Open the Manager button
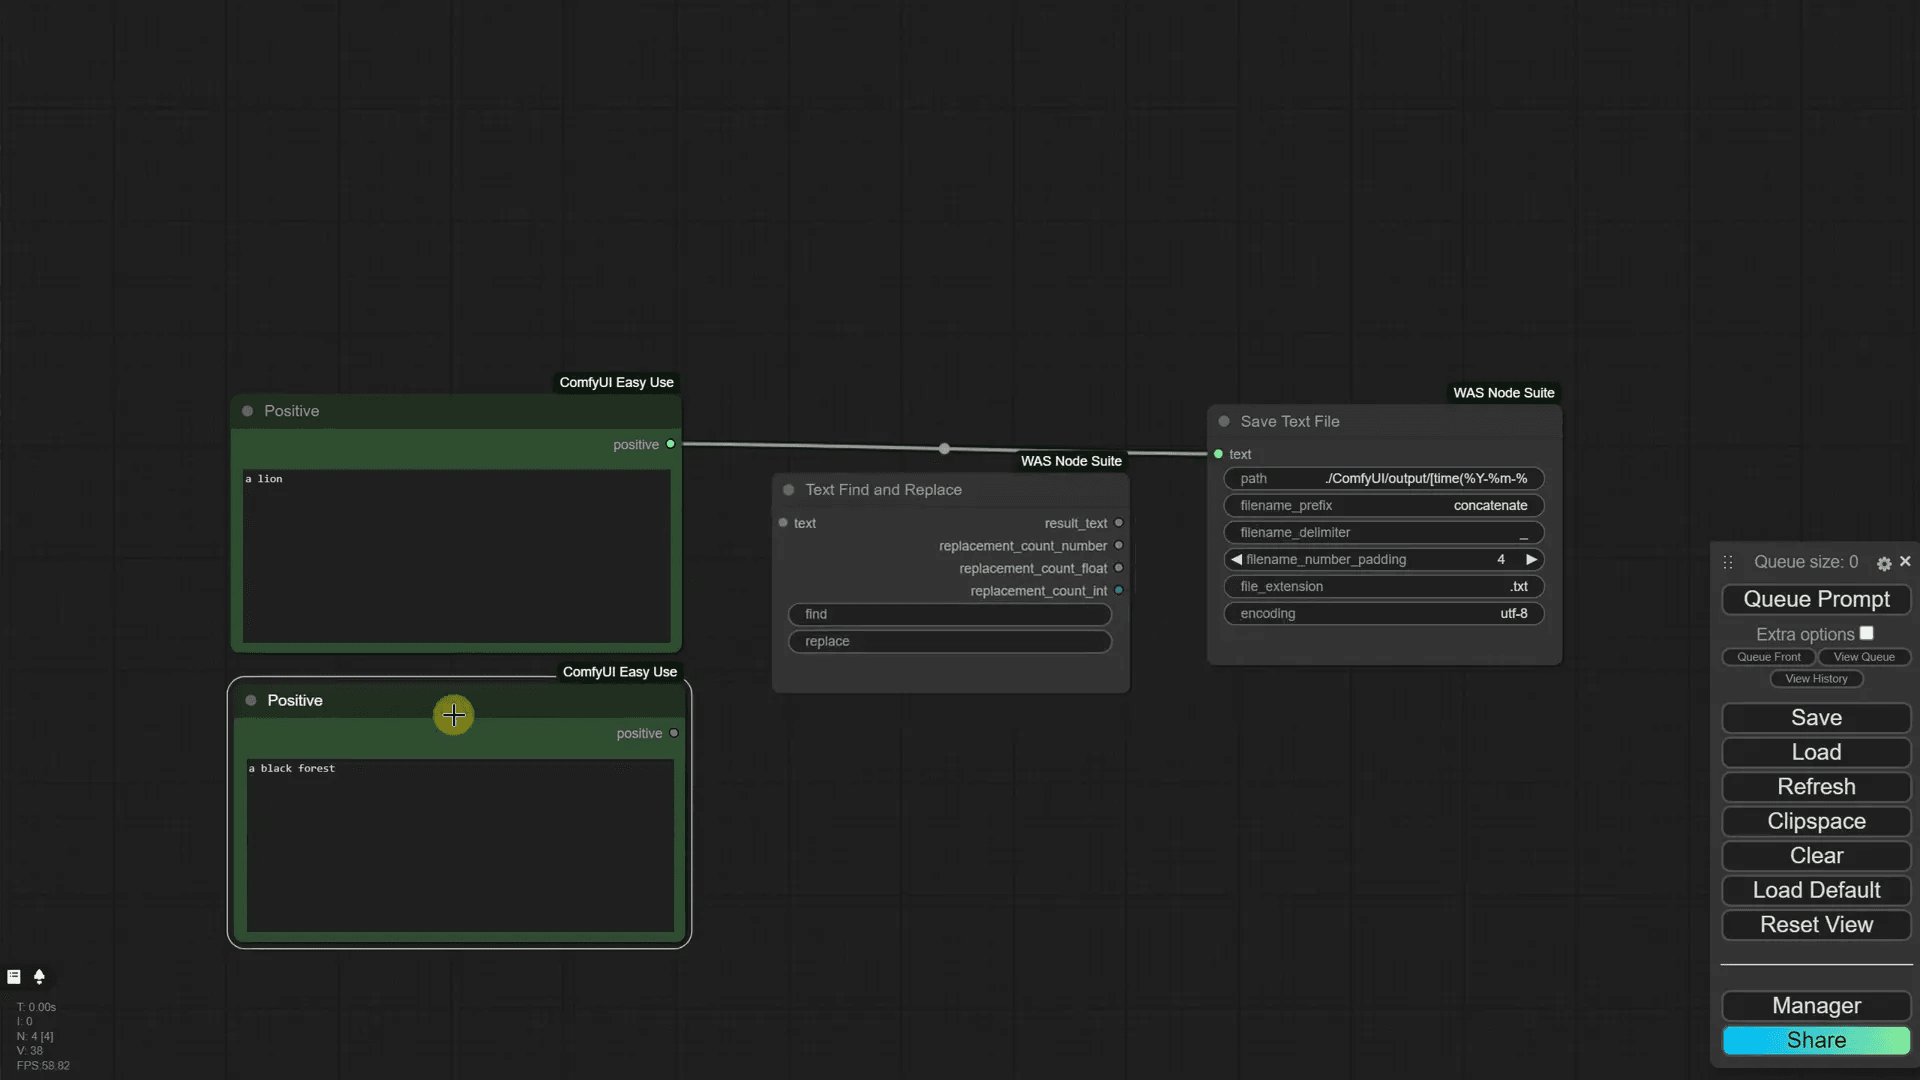The width and height of the screenshot is (1920, 1080). (1816, 1006)
